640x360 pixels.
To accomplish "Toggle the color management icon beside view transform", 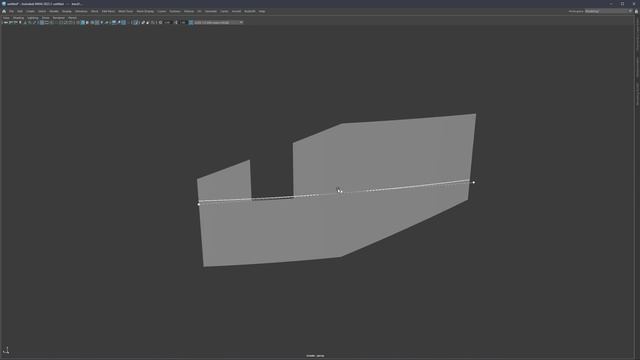I will (191, 22).
